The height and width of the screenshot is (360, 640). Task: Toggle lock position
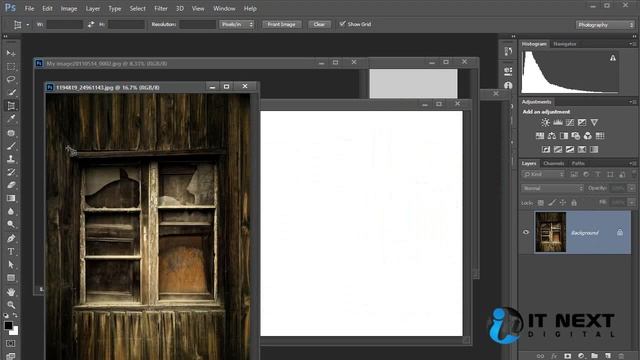point(563,202)
